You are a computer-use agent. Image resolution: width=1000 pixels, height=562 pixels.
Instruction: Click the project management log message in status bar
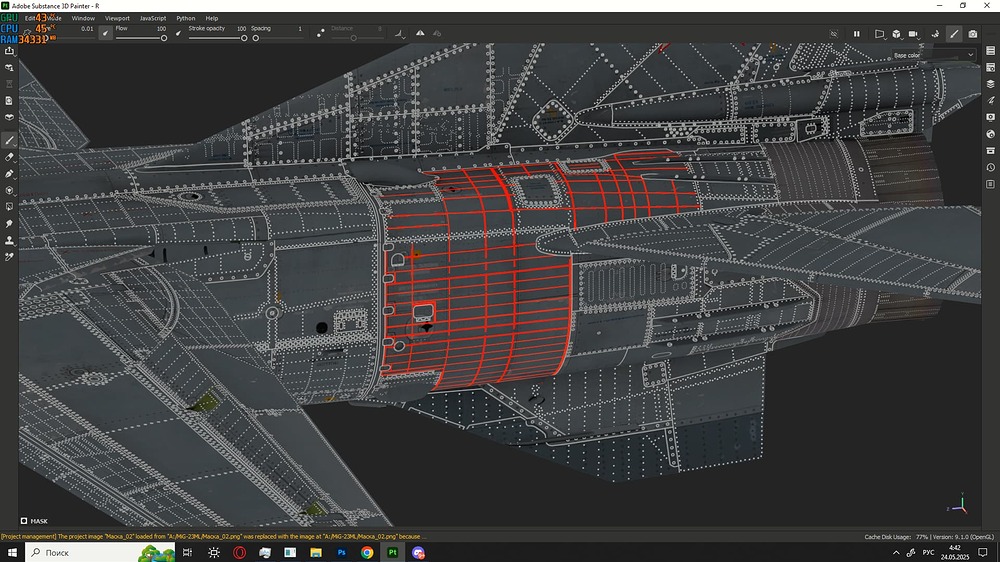point(214,536)
